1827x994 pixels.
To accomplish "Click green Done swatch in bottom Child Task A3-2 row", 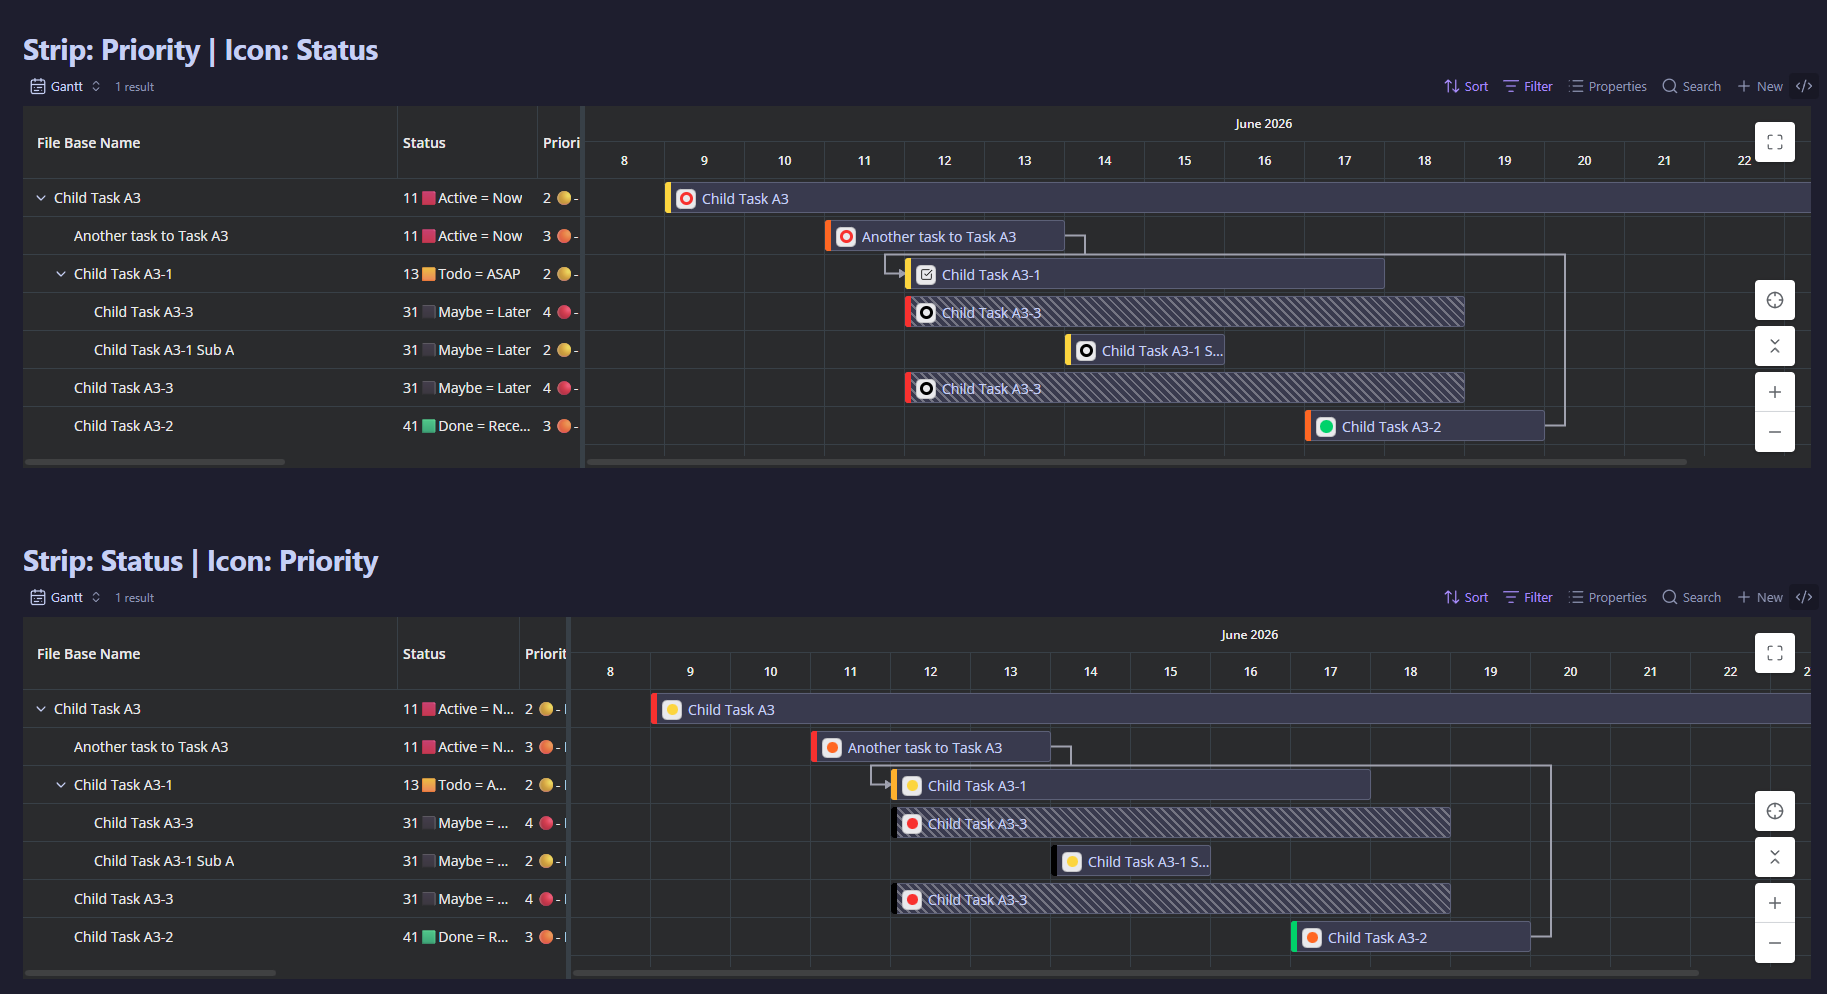I will (428, 937).
